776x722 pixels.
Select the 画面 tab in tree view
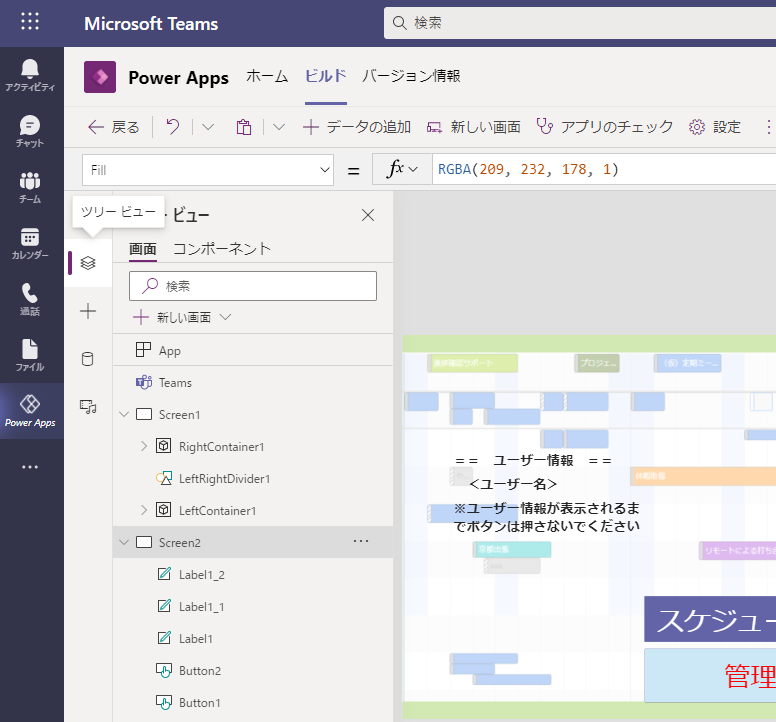pos(143,248)
